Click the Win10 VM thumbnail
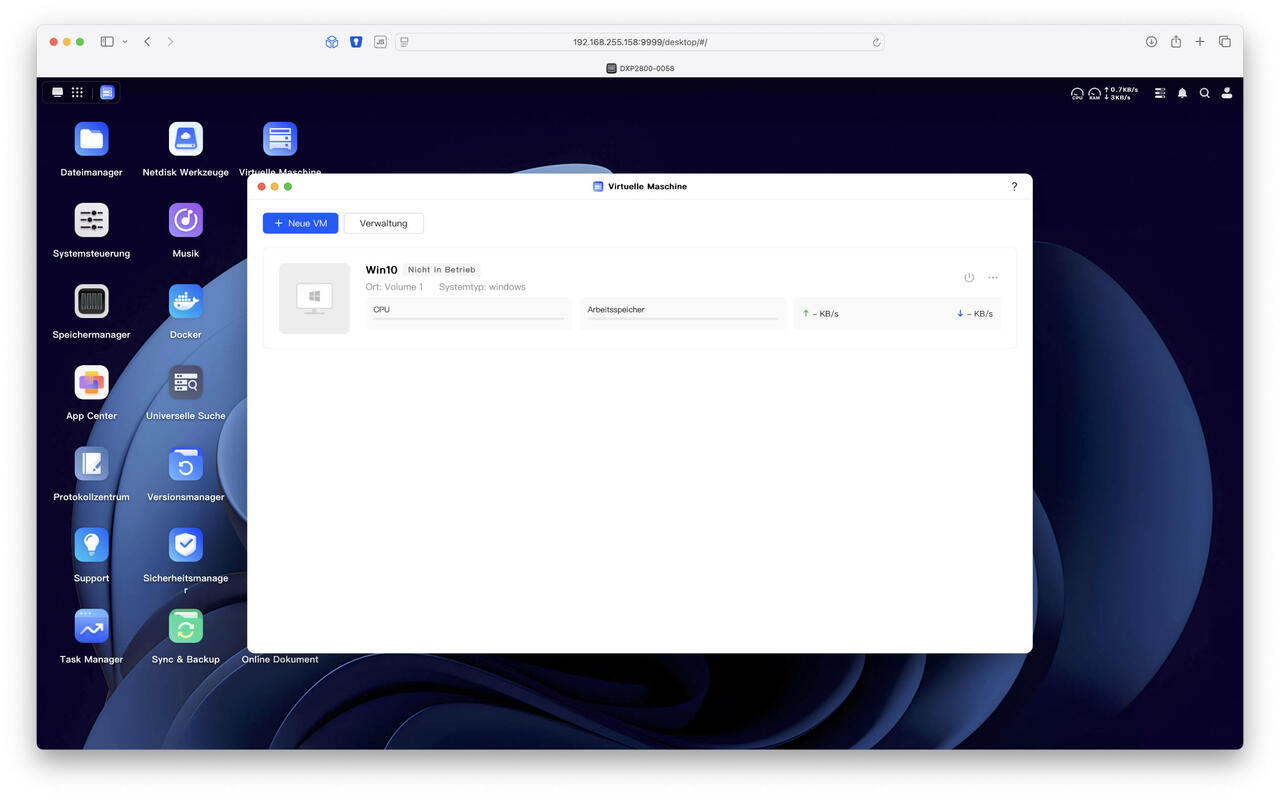The width and height of the screenshot is (1280, 798). point(314,298)
